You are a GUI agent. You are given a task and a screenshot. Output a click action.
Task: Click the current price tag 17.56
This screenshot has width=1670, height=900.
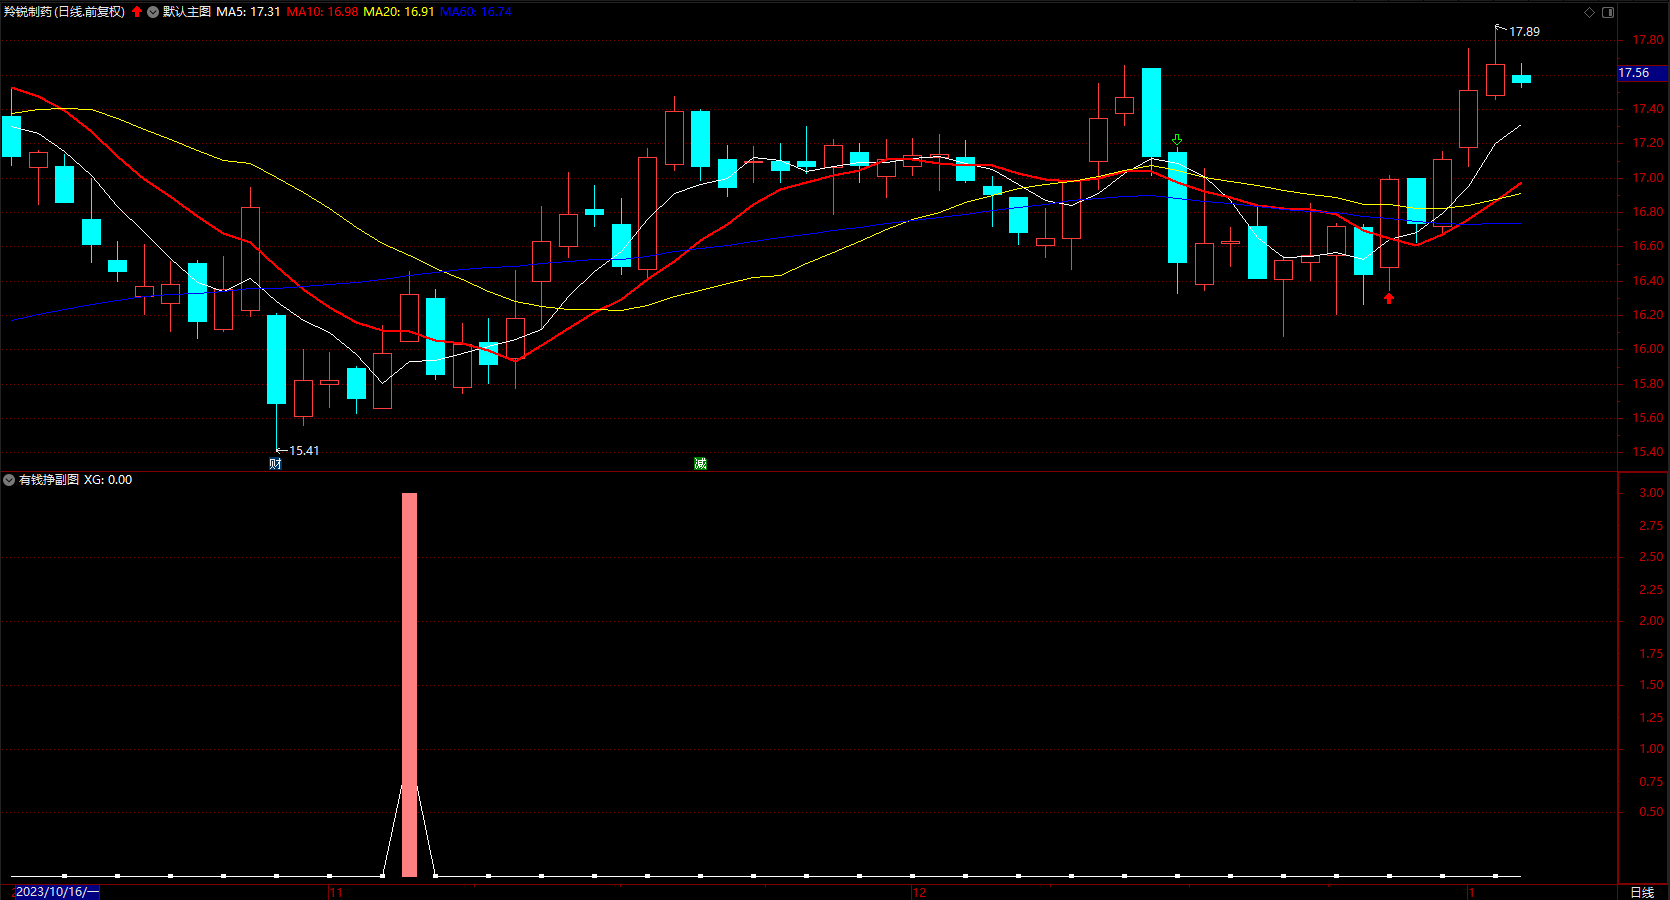point(1641,73)
